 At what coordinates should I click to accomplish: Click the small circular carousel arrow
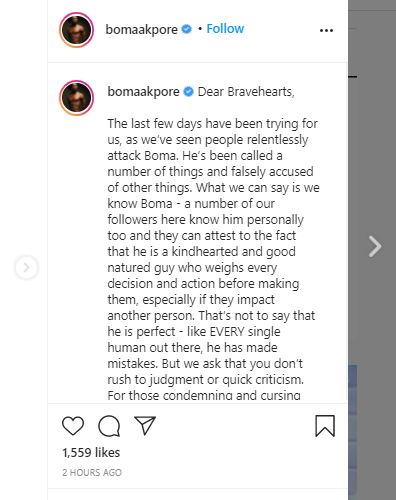pyautogui.click(x=26, y=267)
